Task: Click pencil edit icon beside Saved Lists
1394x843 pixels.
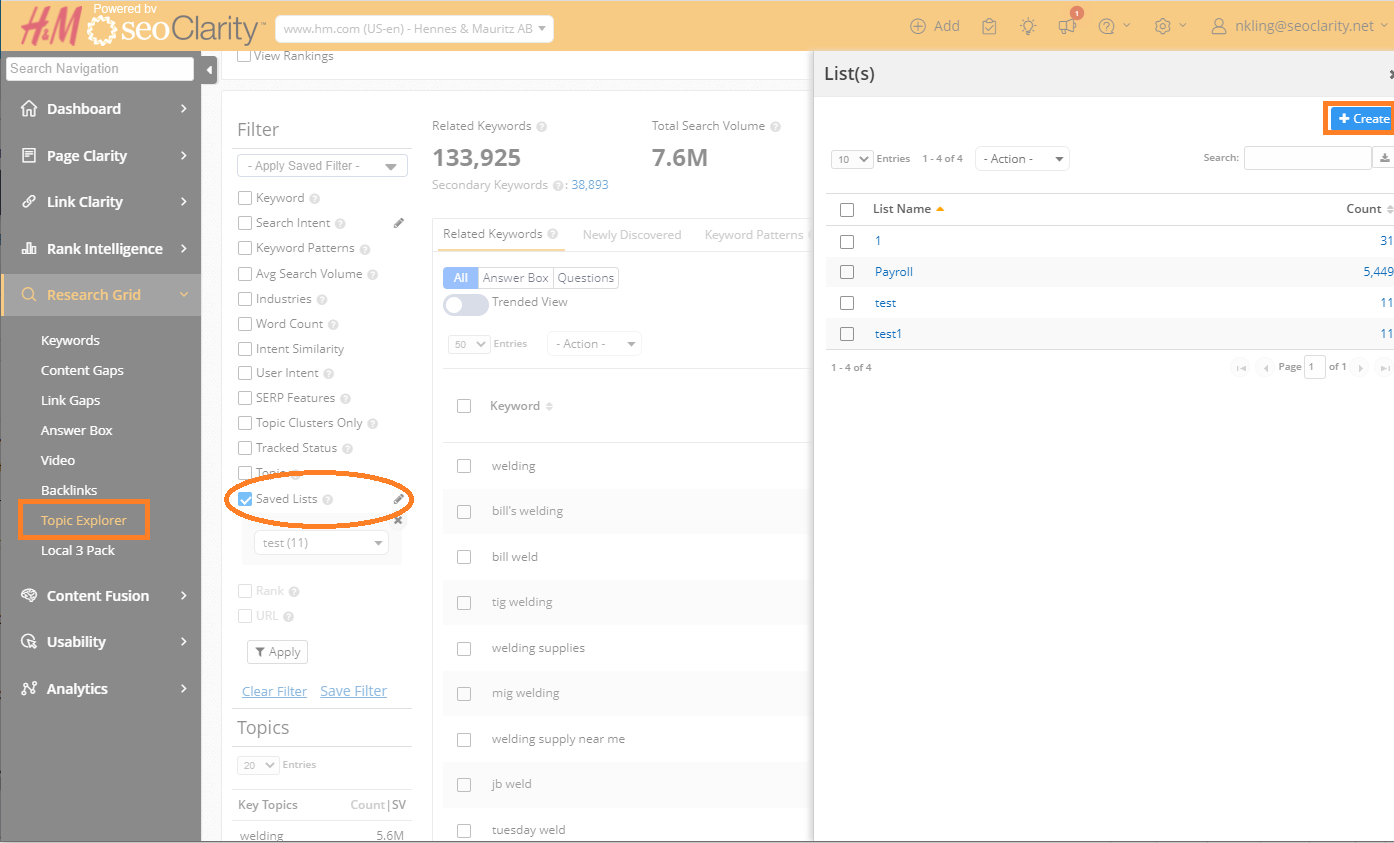Action: click(x=398, y=499)
